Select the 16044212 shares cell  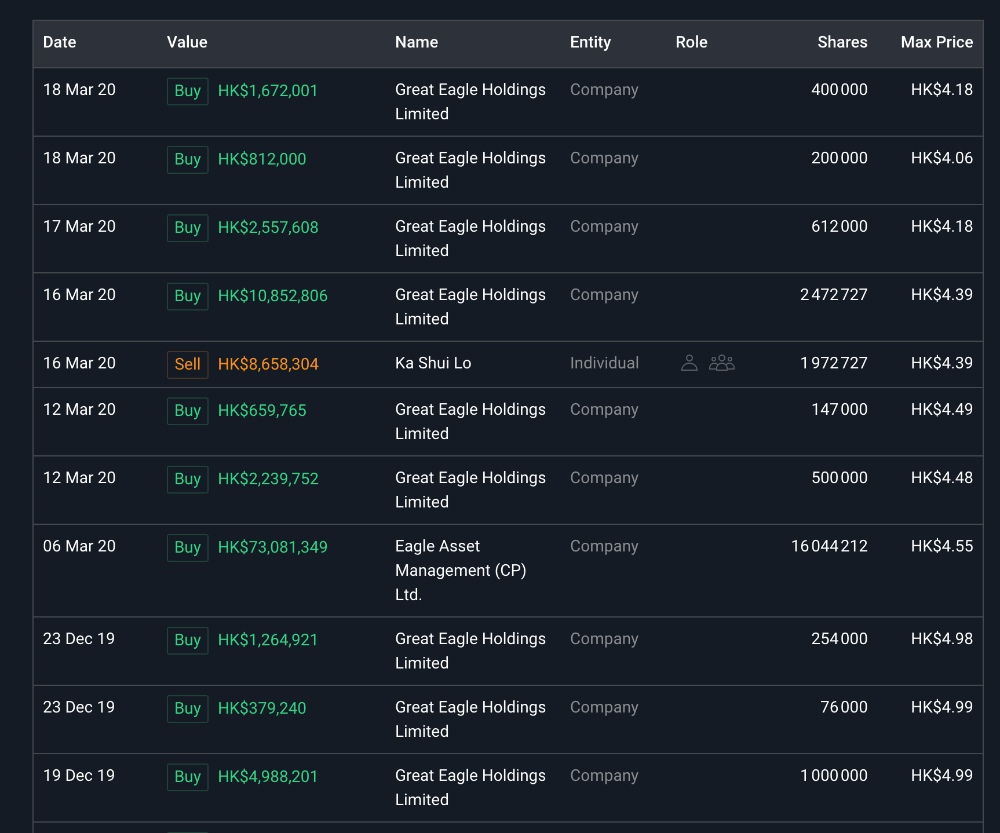point(829,546)
